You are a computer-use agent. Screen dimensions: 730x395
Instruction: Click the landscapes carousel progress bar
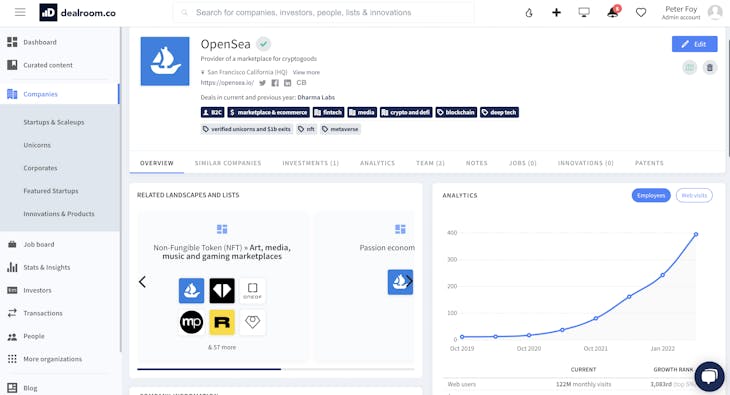pos(276,369)
